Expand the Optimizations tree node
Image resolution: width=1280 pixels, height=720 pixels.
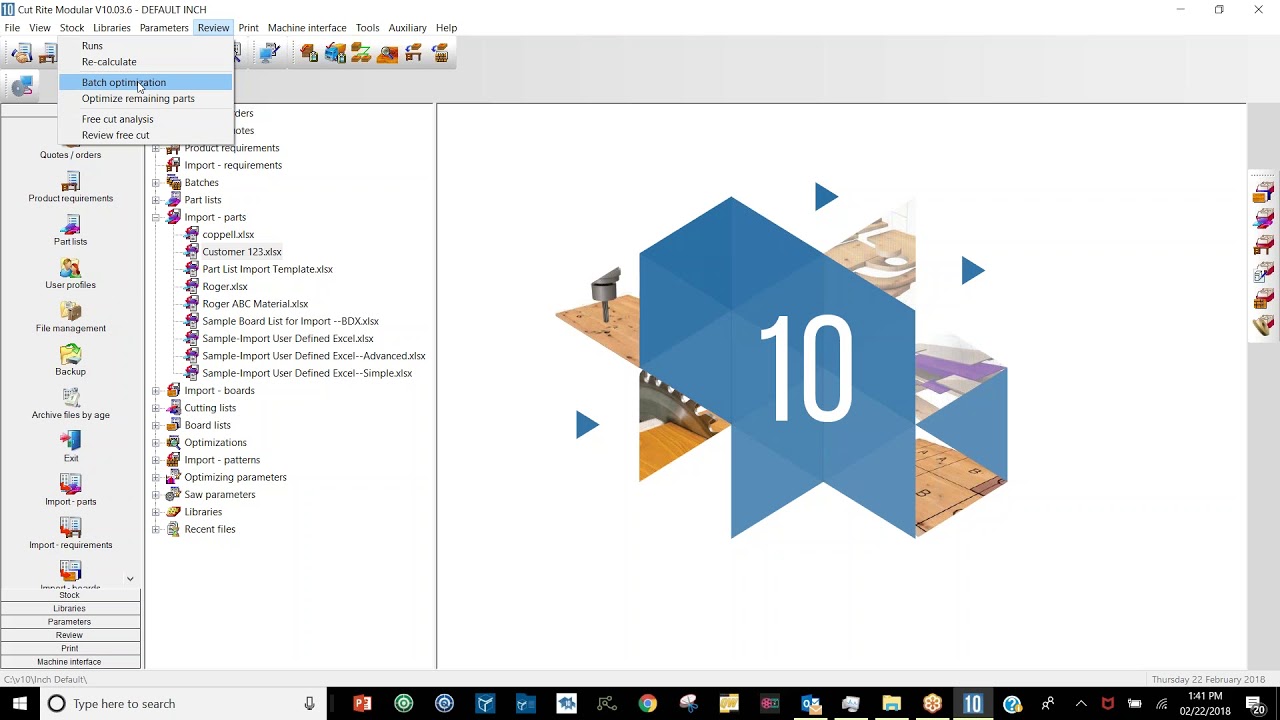pyautogui.click(x=156, y=443)
